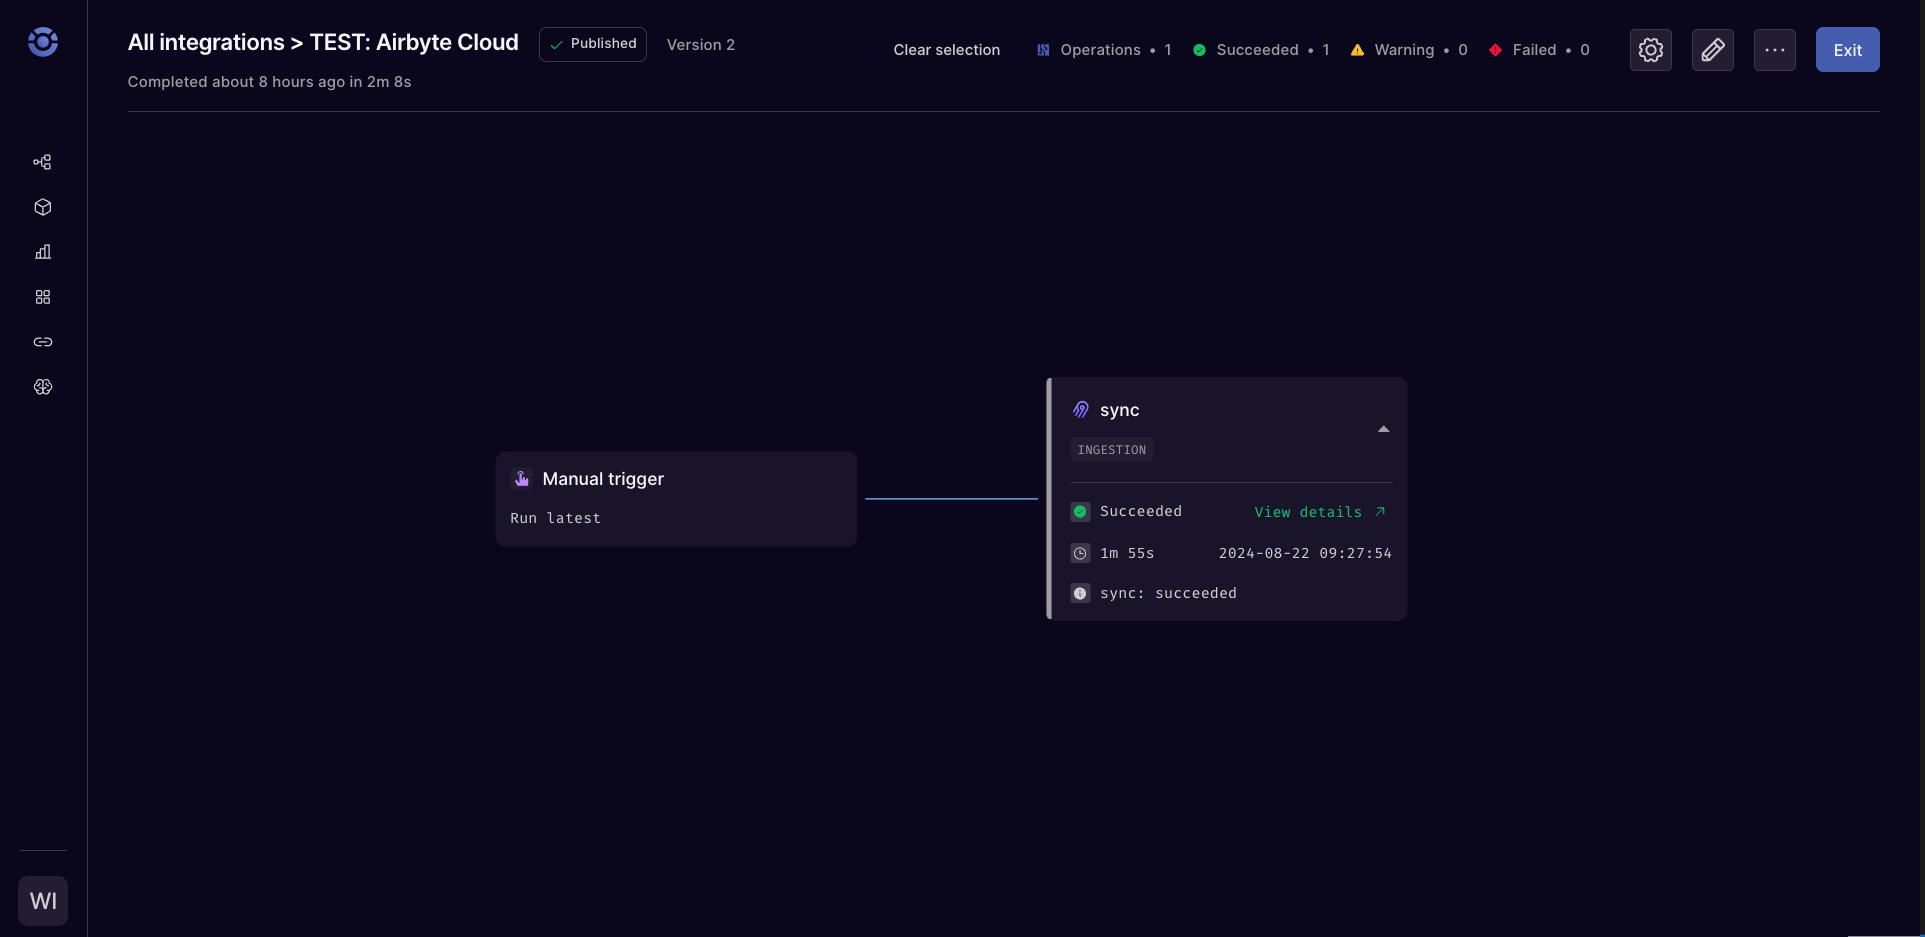
Task: Open the link connections sidebar icon
Action: 43,342
